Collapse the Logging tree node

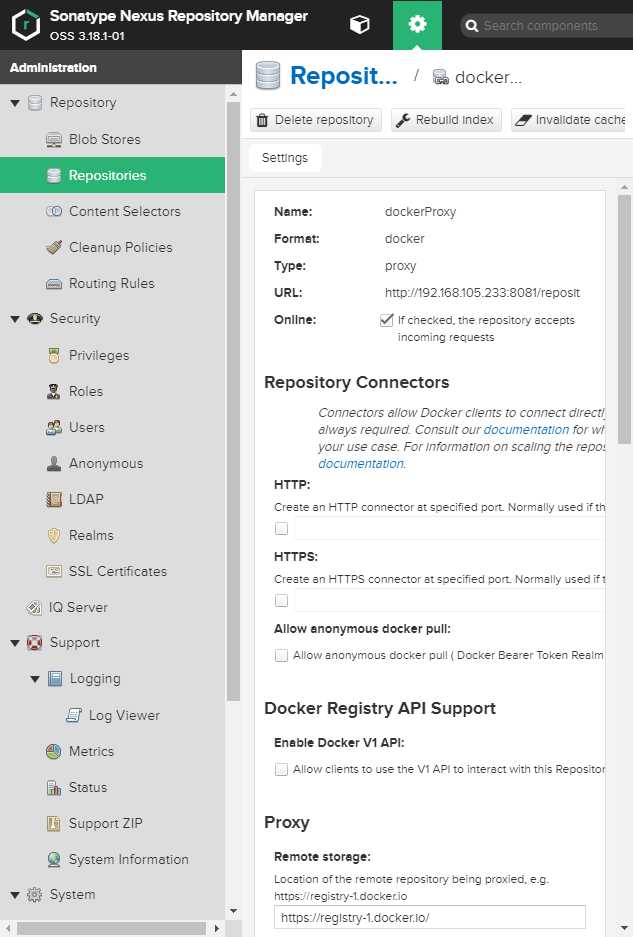coord(35,679)
